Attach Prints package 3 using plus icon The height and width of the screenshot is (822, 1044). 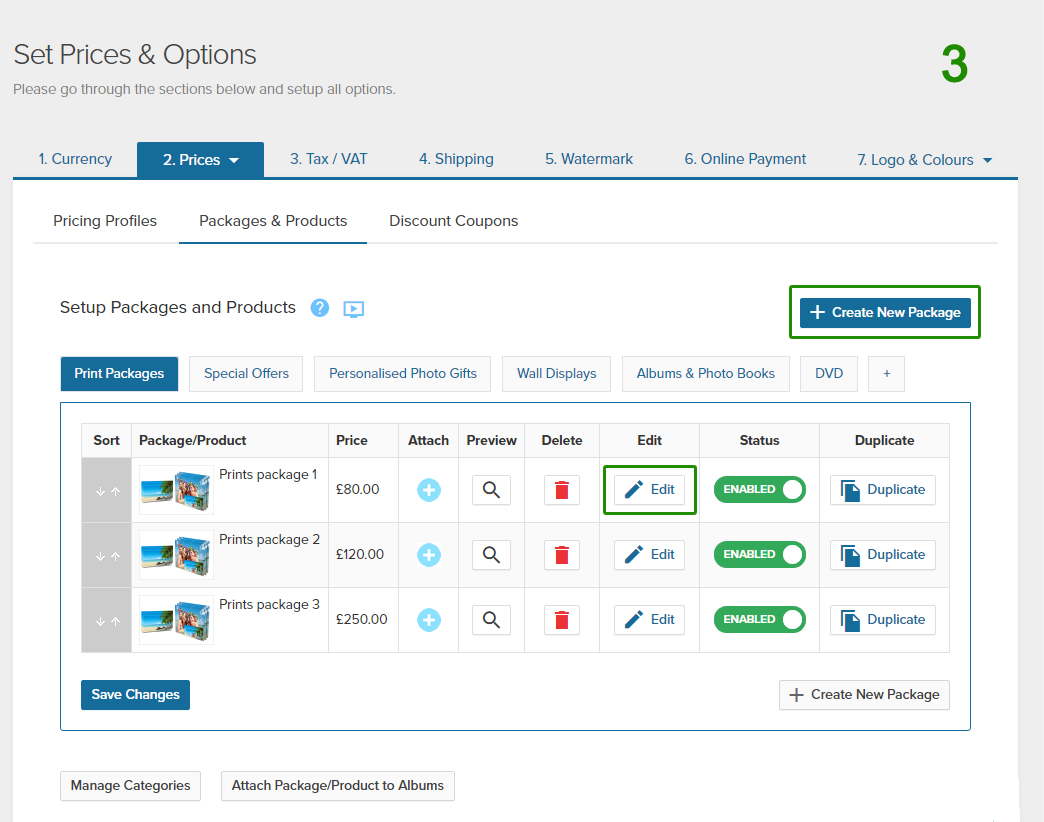[x=429, y=620]
